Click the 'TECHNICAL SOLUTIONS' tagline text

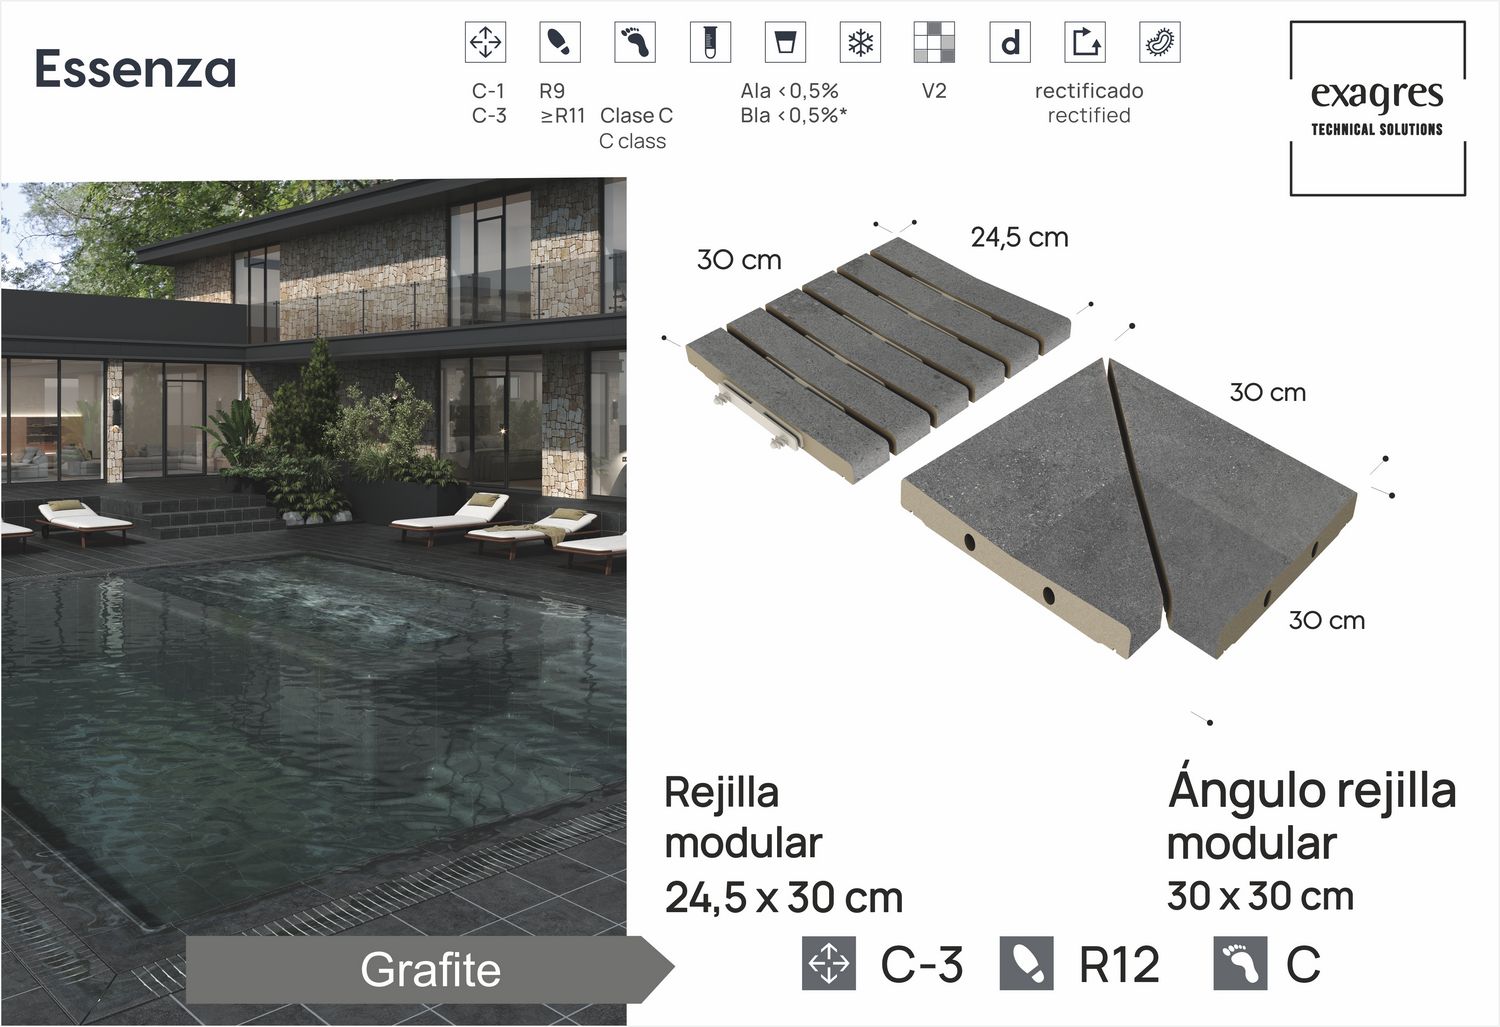point(1377,129)
